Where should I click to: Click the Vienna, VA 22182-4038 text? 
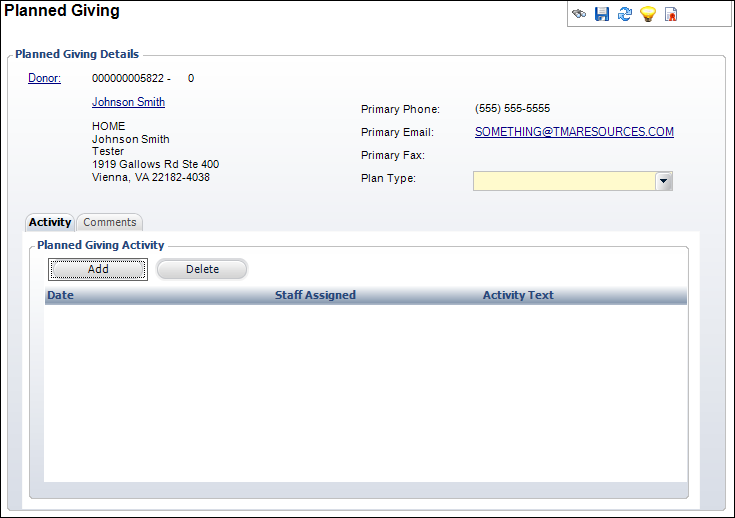(151, 177)
